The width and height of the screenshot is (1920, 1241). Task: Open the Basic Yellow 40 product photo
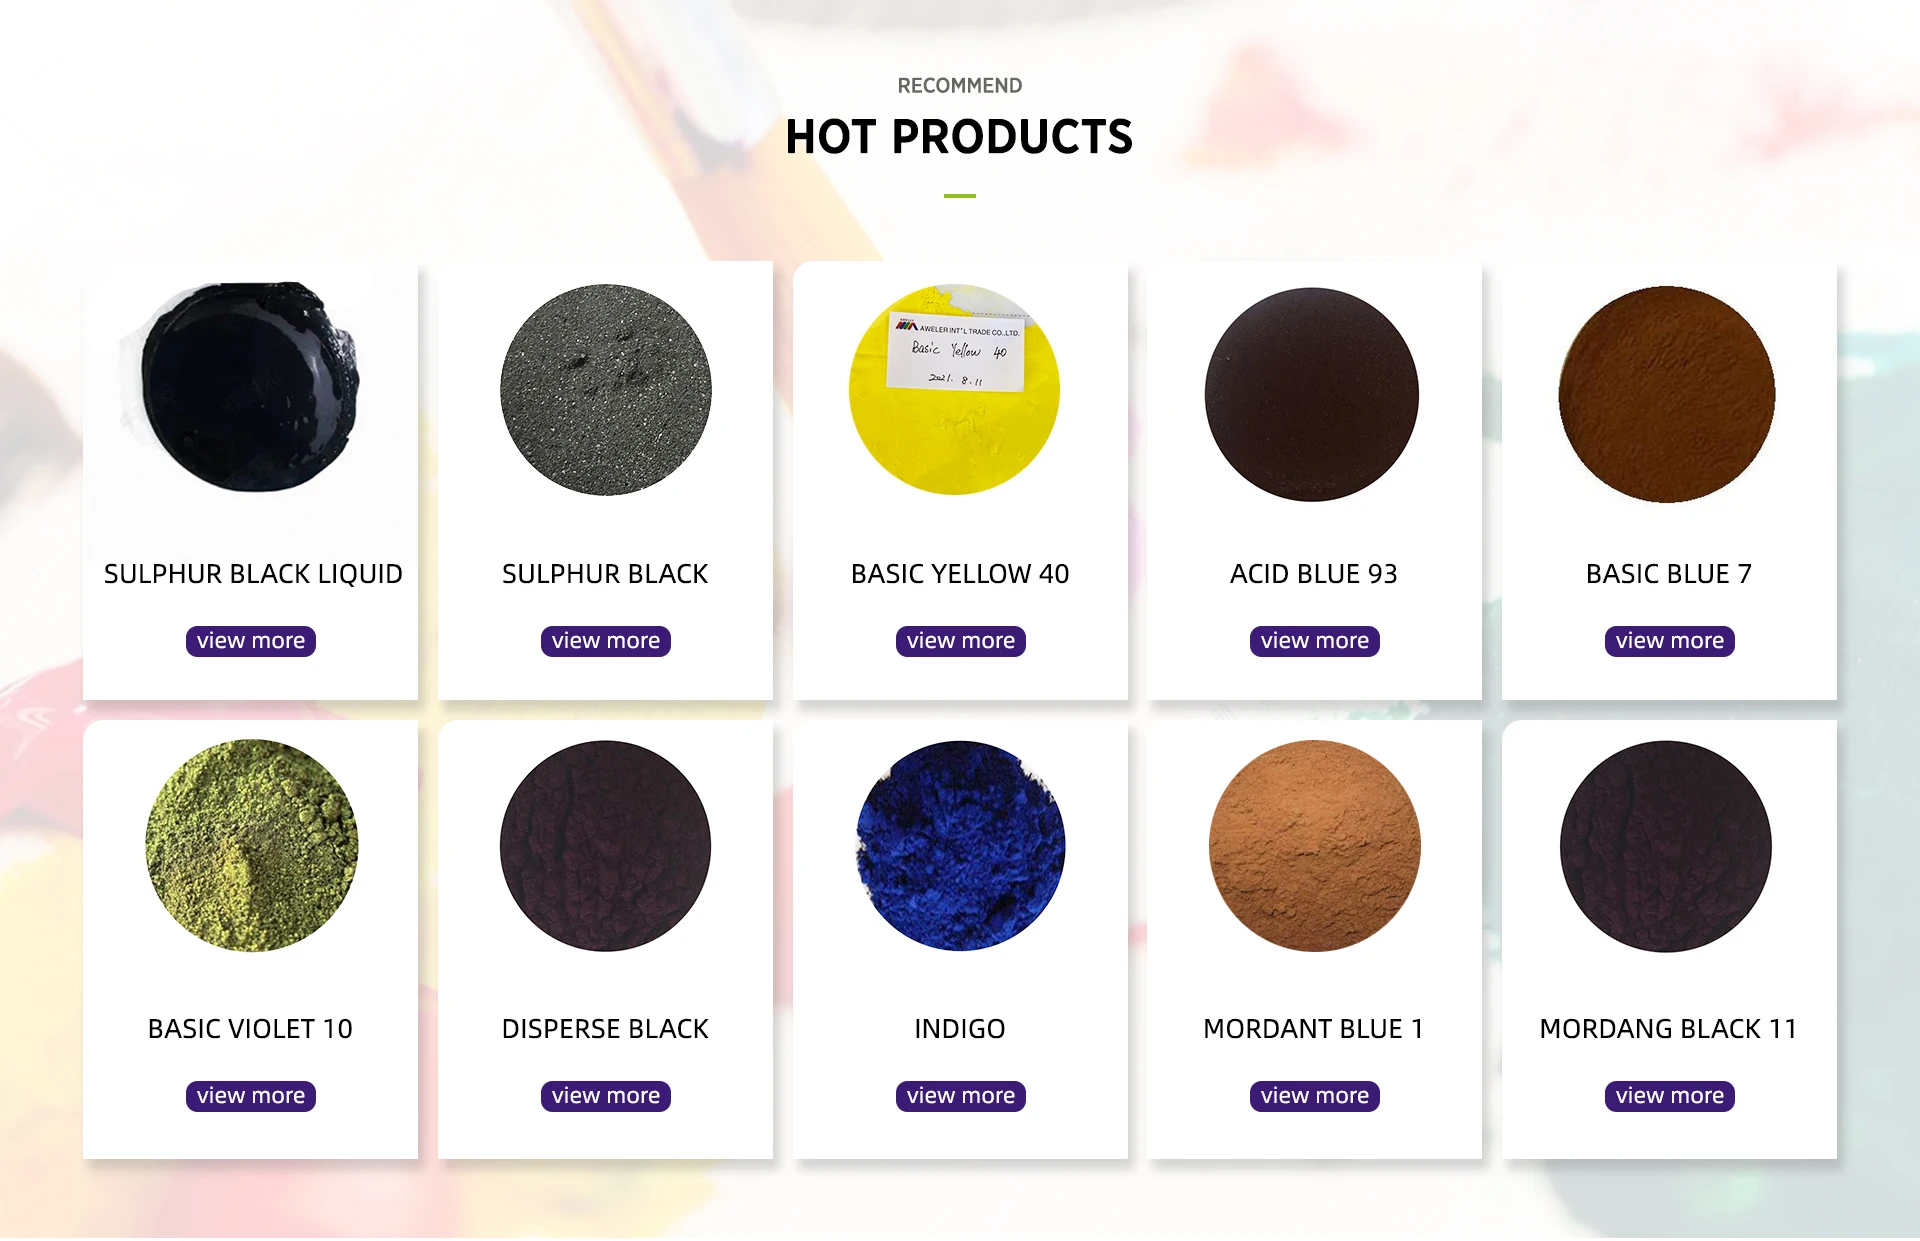pos(955,390)
